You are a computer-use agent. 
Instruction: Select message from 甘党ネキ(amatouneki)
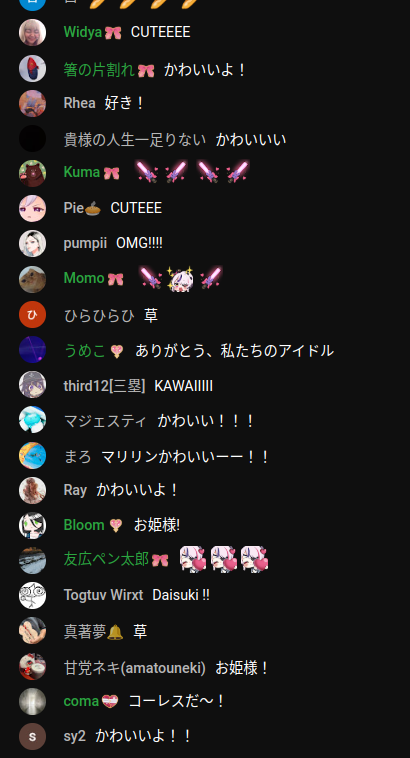pyautogui.click(x=241, y=668)
